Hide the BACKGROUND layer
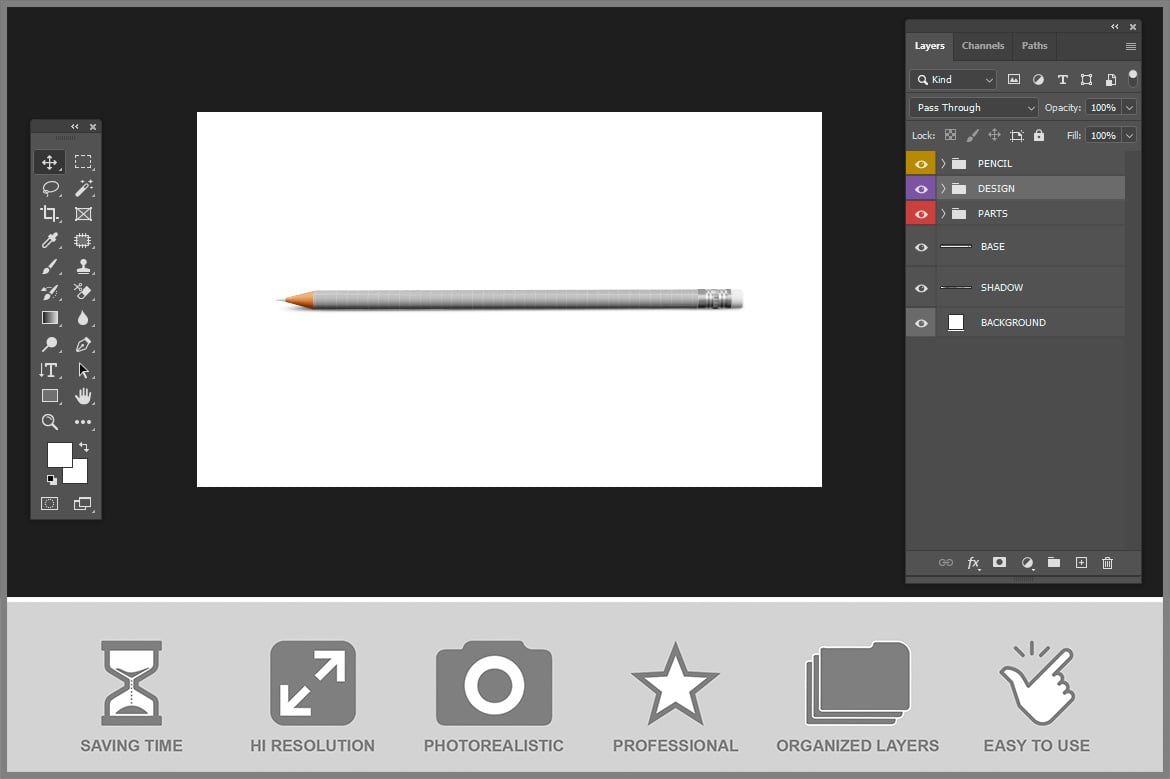 coord(921,323)
